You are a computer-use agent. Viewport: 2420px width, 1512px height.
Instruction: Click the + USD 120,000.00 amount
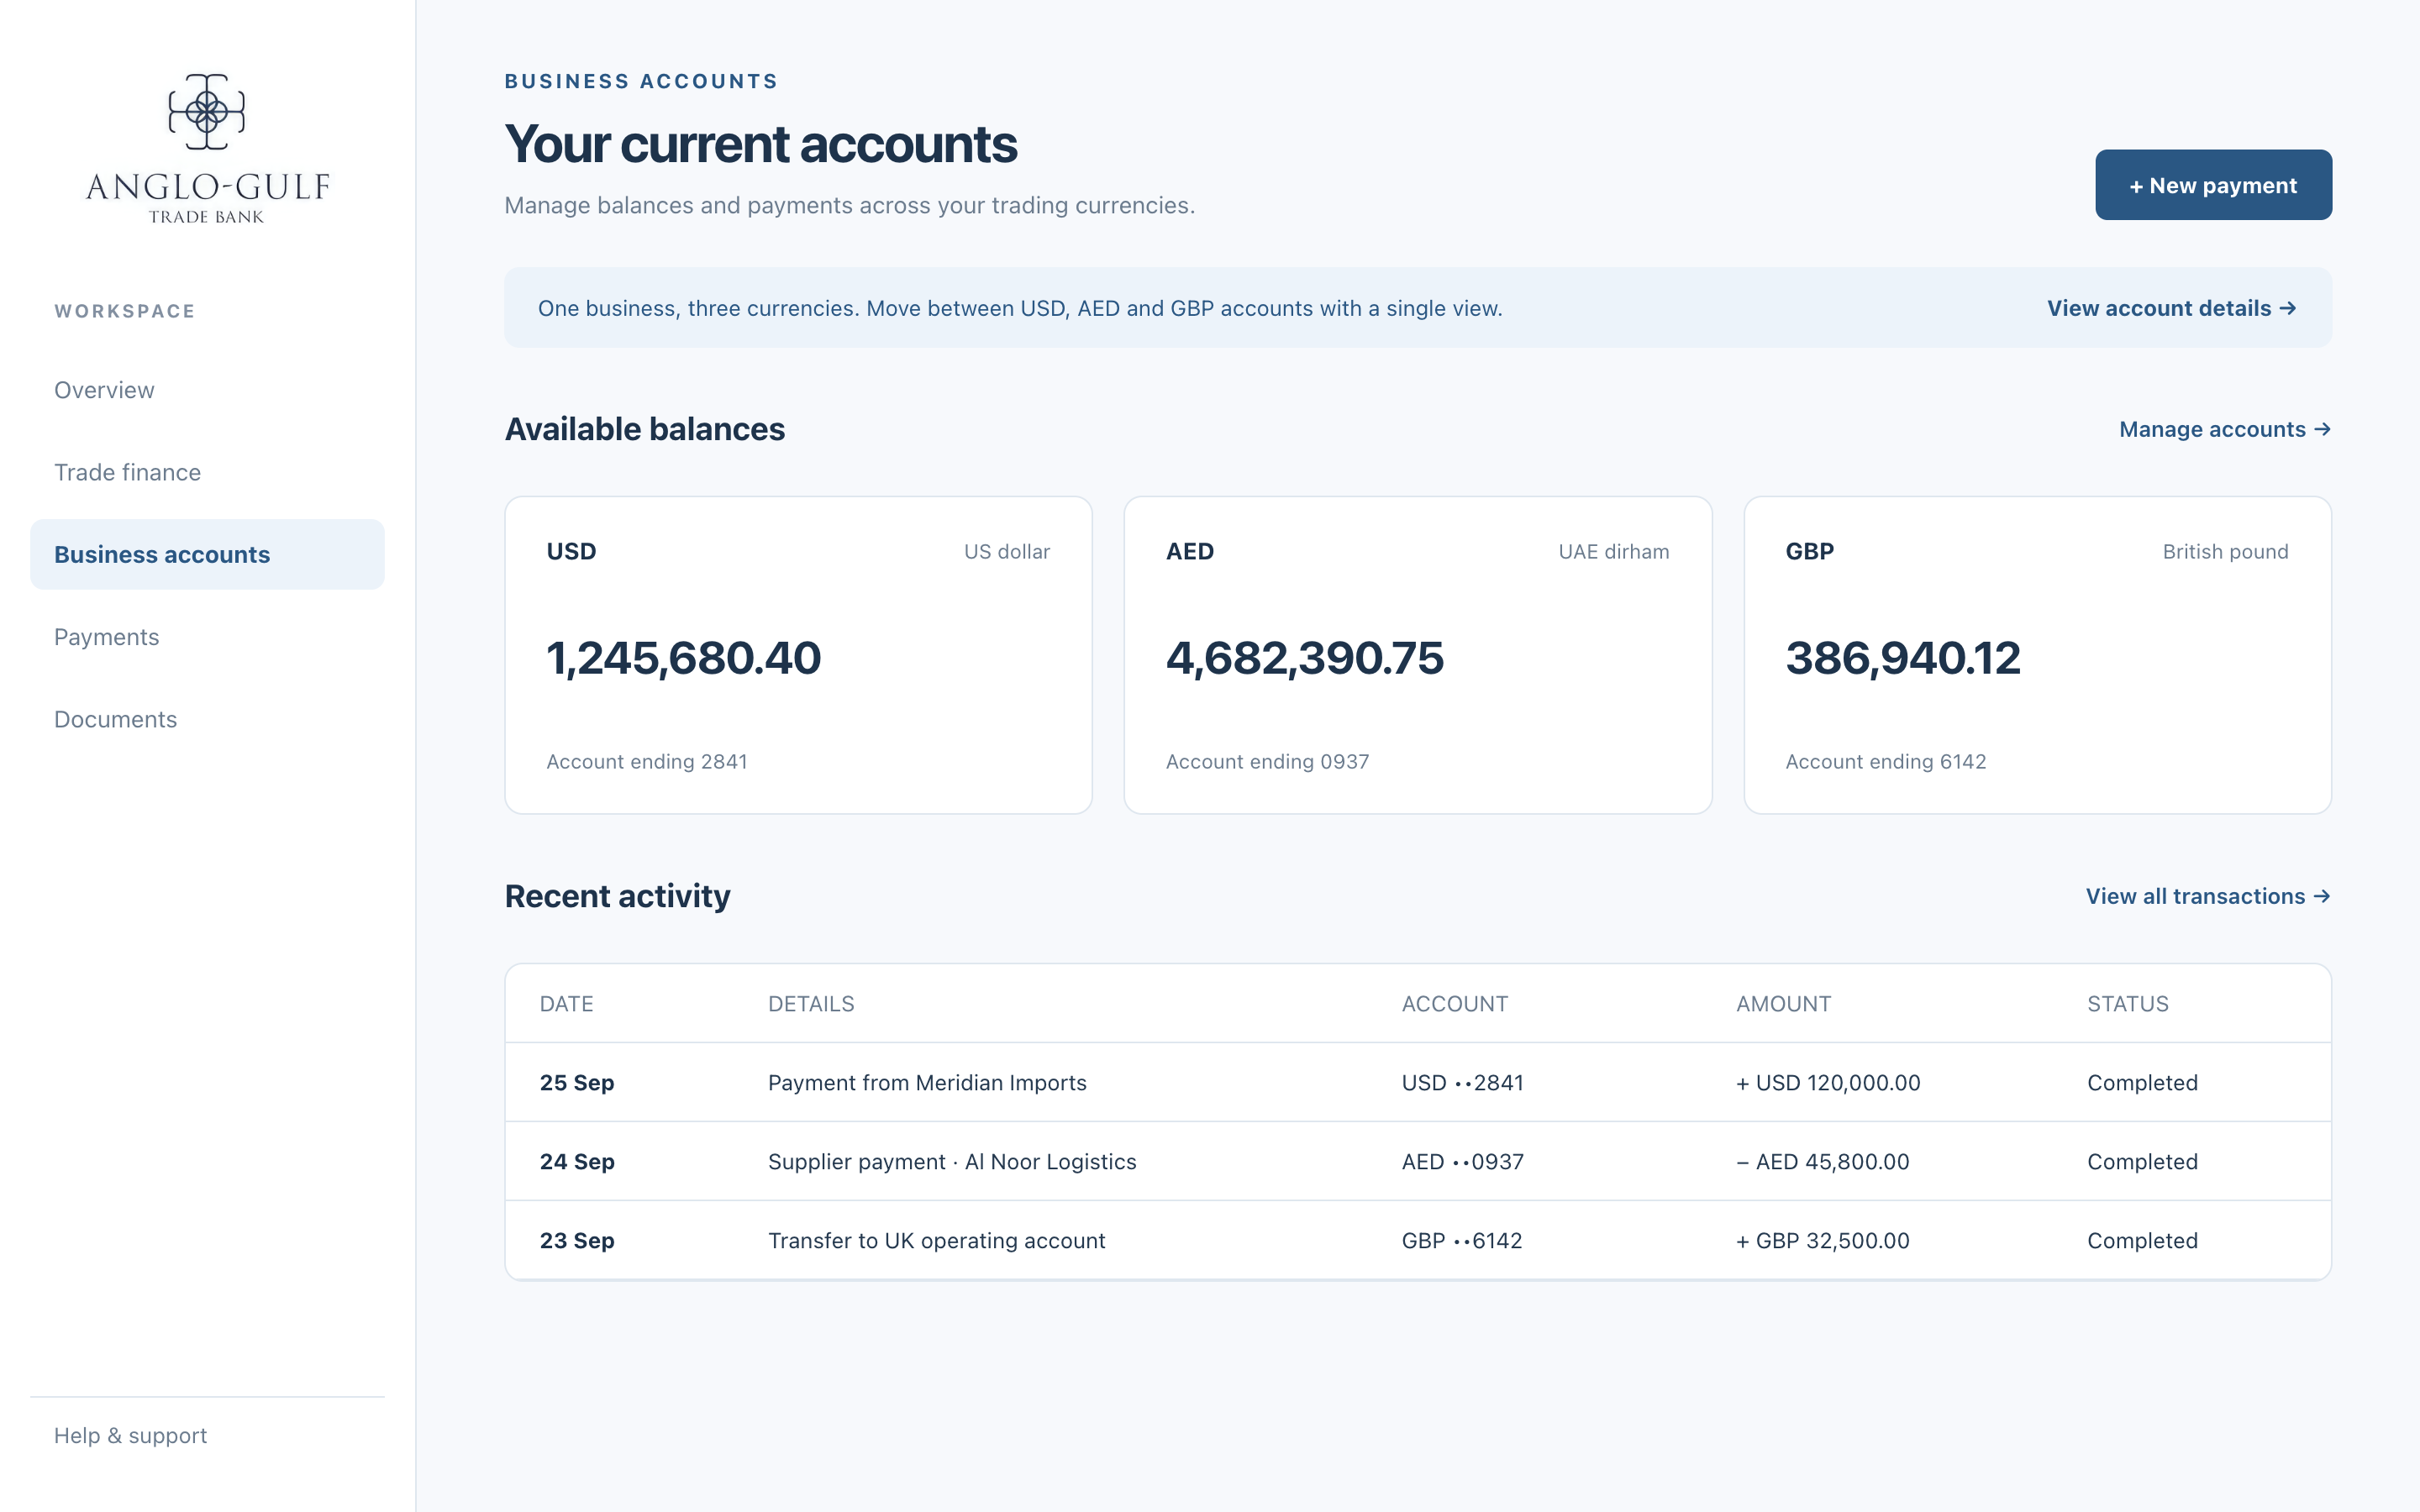pos(1828,1083)
